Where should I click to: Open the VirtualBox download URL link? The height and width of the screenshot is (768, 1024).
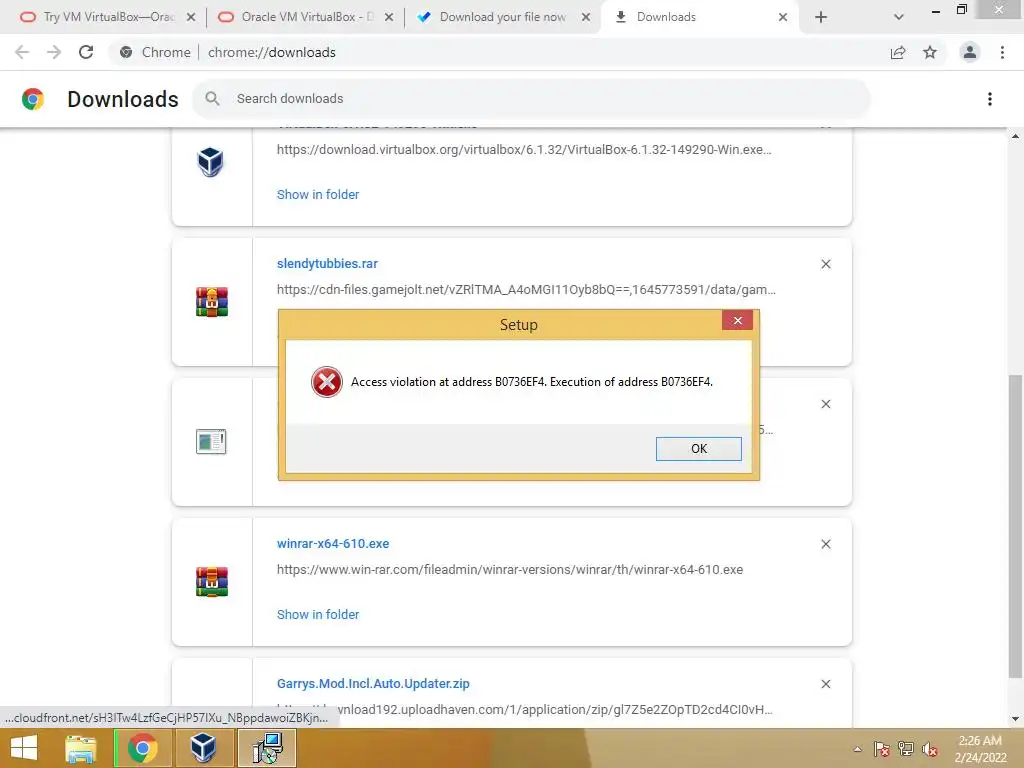tap(524, 150)
